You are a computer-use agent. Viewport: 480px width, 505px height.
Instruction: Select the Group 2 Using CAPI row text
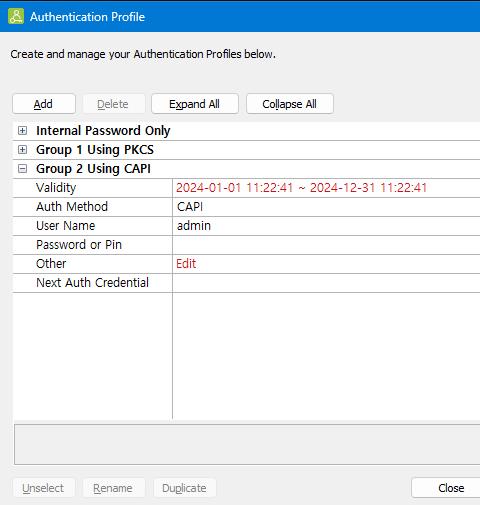click(93, 169)
